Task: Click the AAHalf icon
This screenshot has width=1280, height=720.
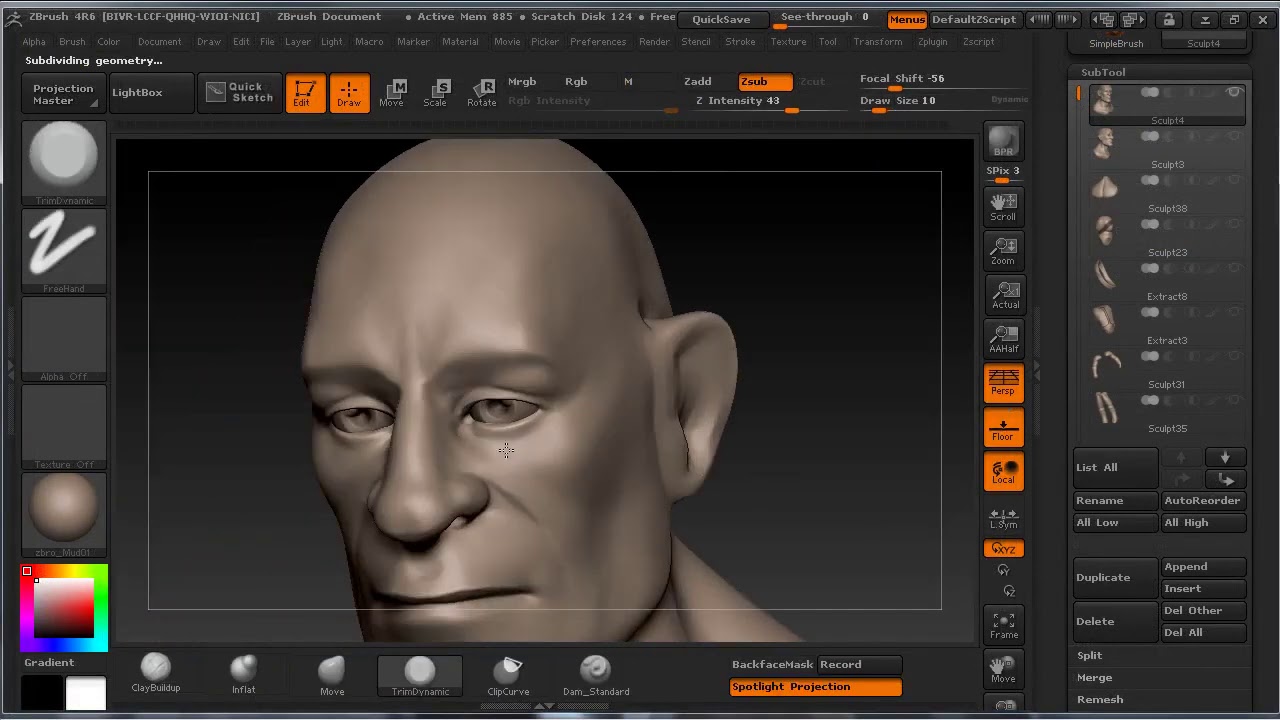Action: coord(1003,339)
